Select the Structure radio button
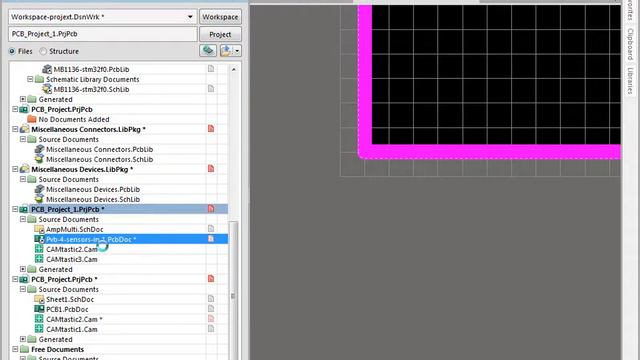The width and height of the screenshot is (640, 360). point(43,51)
